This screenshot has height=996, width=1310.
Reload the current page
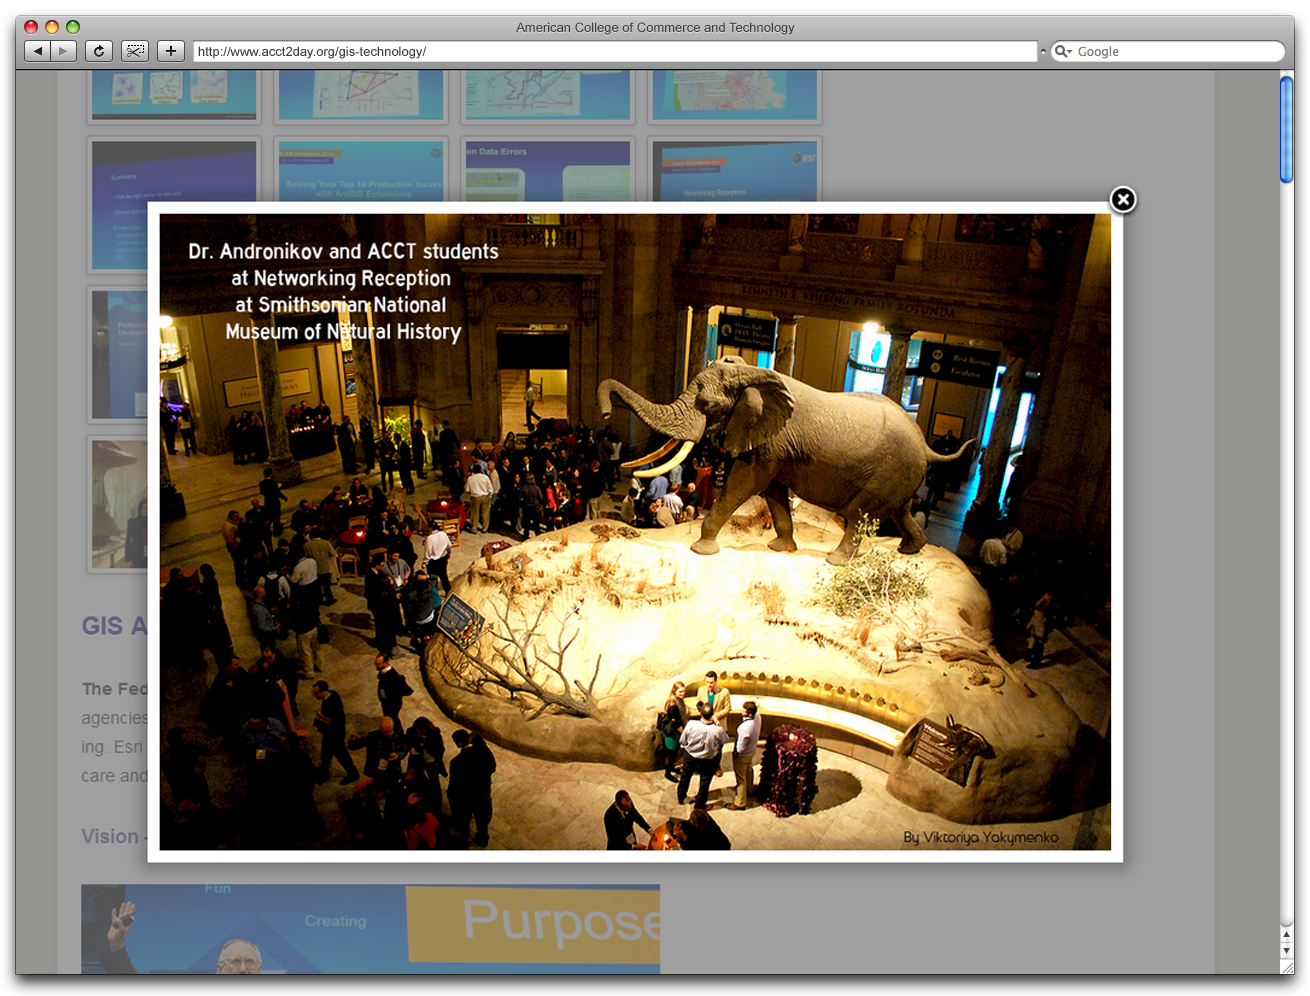pyautogui.click(x=98, y=51)
